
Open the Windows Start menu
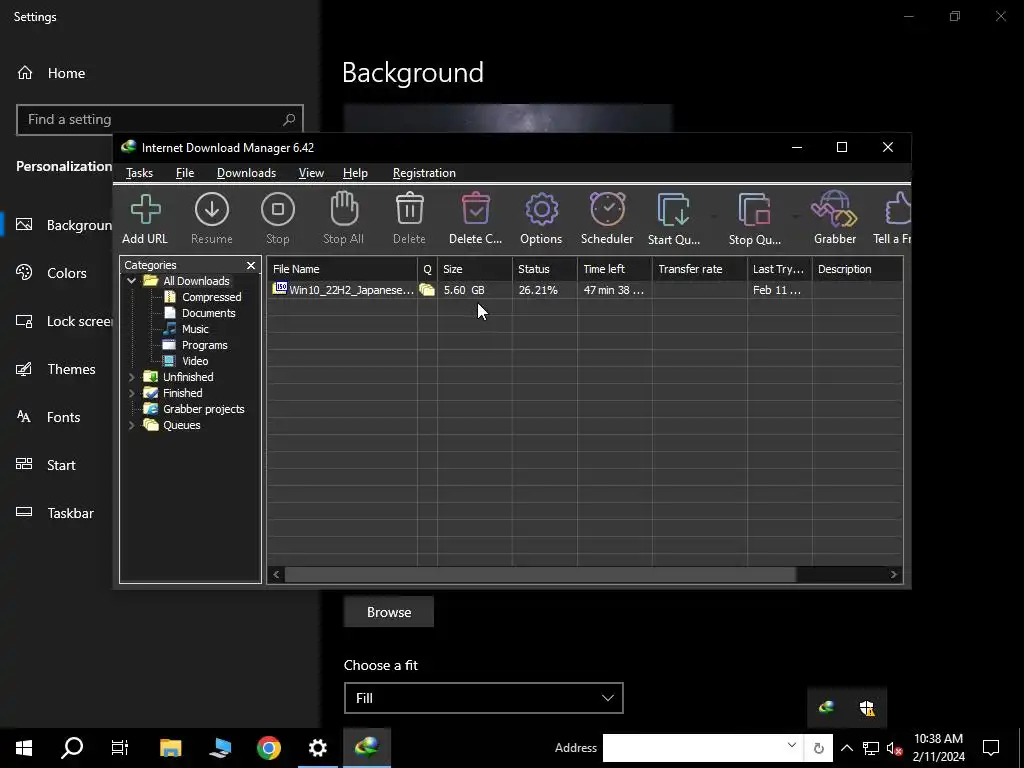(x=24, y=748)
